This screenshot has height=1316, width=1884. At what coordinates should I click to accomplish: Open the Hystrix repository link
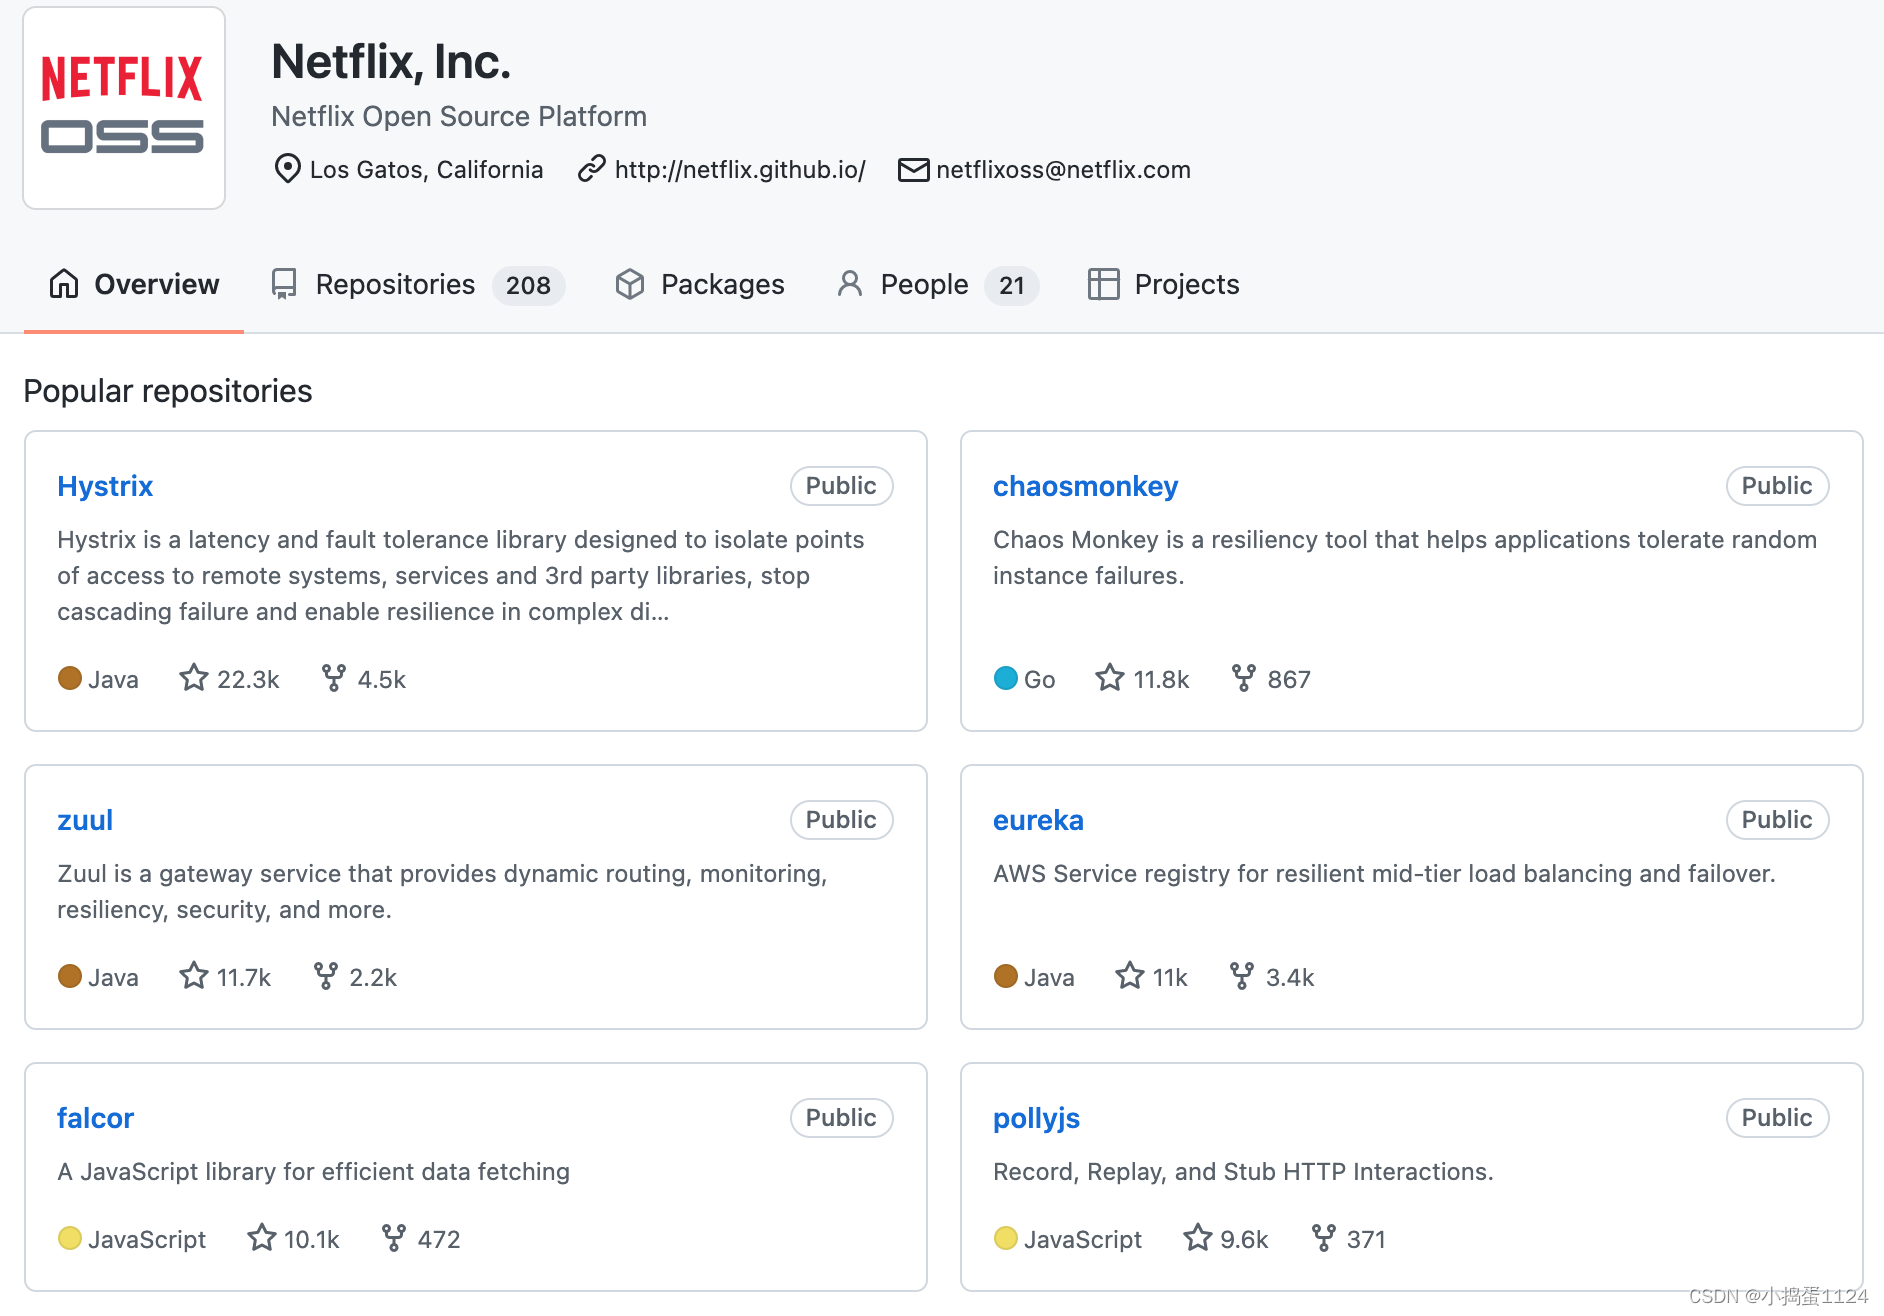[x=105, y=486]
